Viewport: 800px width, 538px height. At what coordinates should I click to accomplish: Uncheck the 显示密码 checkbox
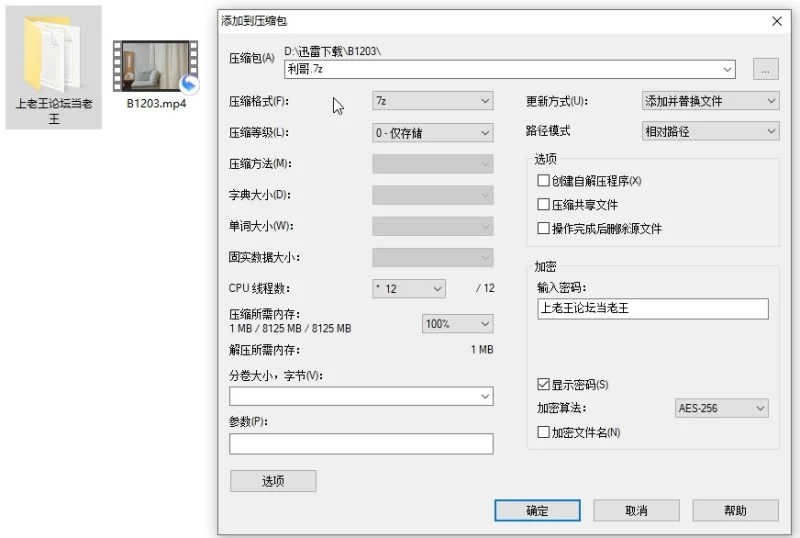pyautogui.click(x=544, y=385)
